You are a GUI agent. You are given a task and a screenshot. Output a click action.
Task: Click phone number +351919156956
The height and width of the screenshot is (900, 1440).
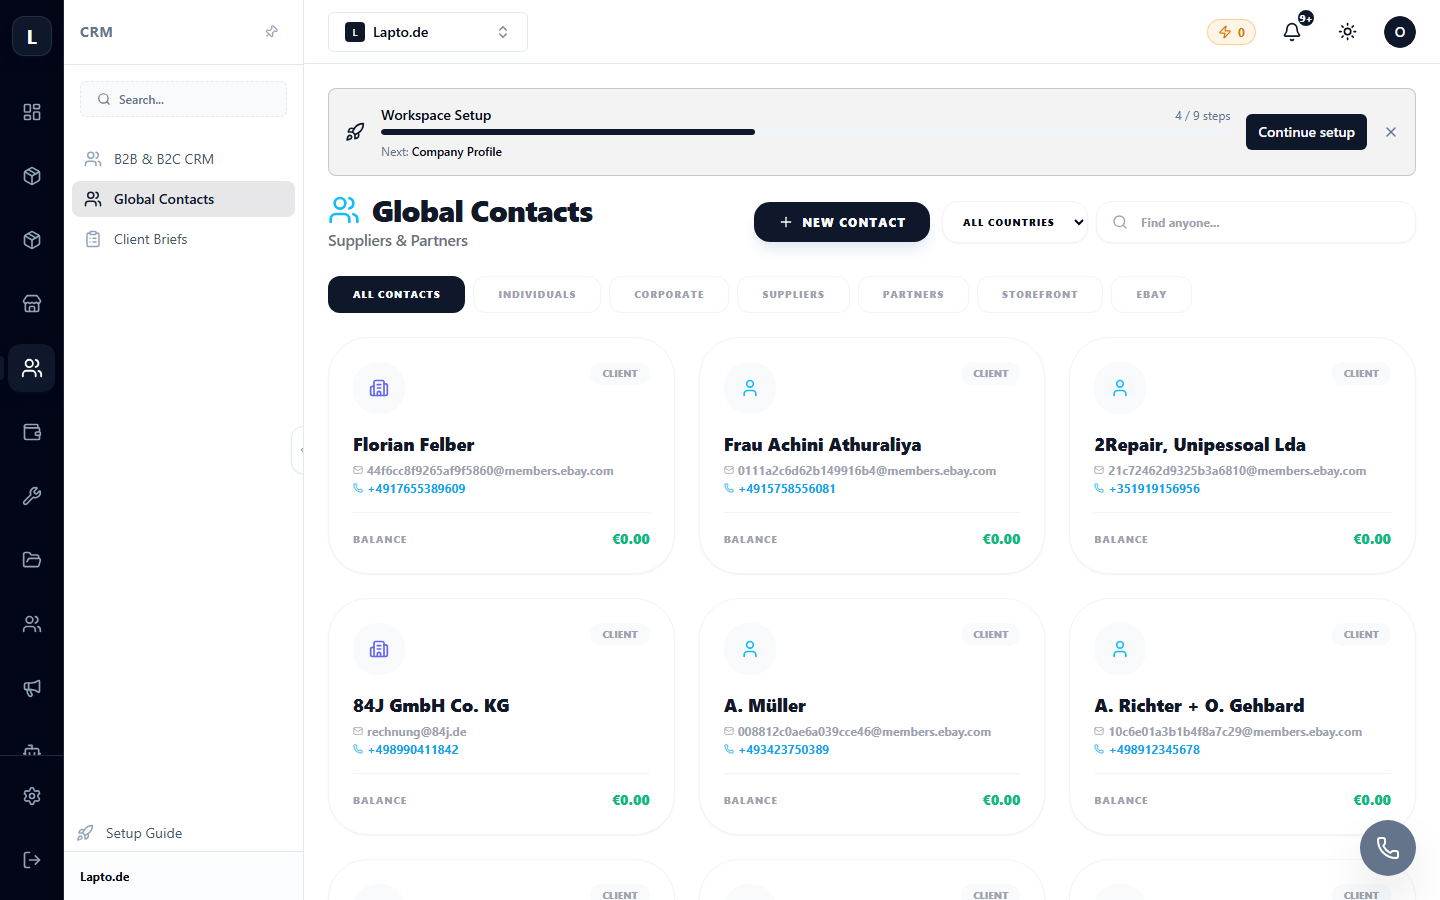point(1154,489)
